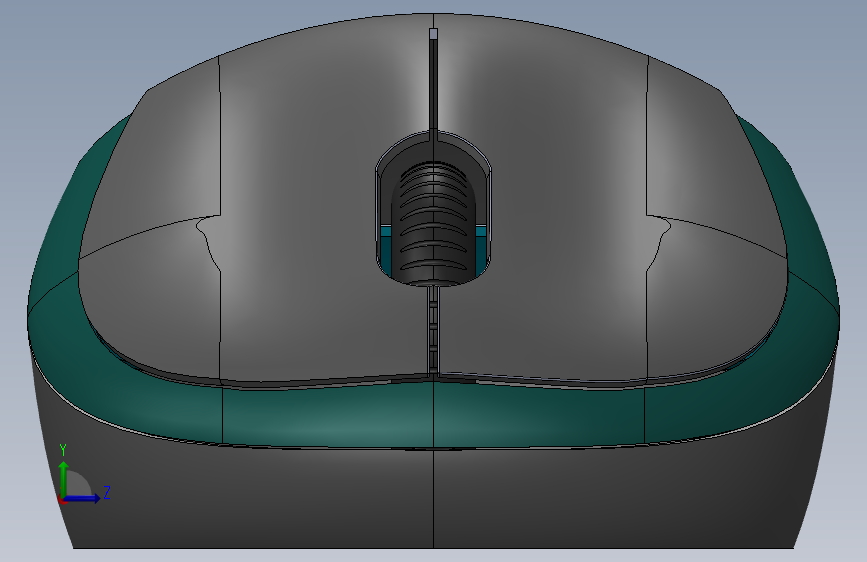Click the green Y axis arrow of the triad
Screen dimensions: 867x562
[64, 479]
